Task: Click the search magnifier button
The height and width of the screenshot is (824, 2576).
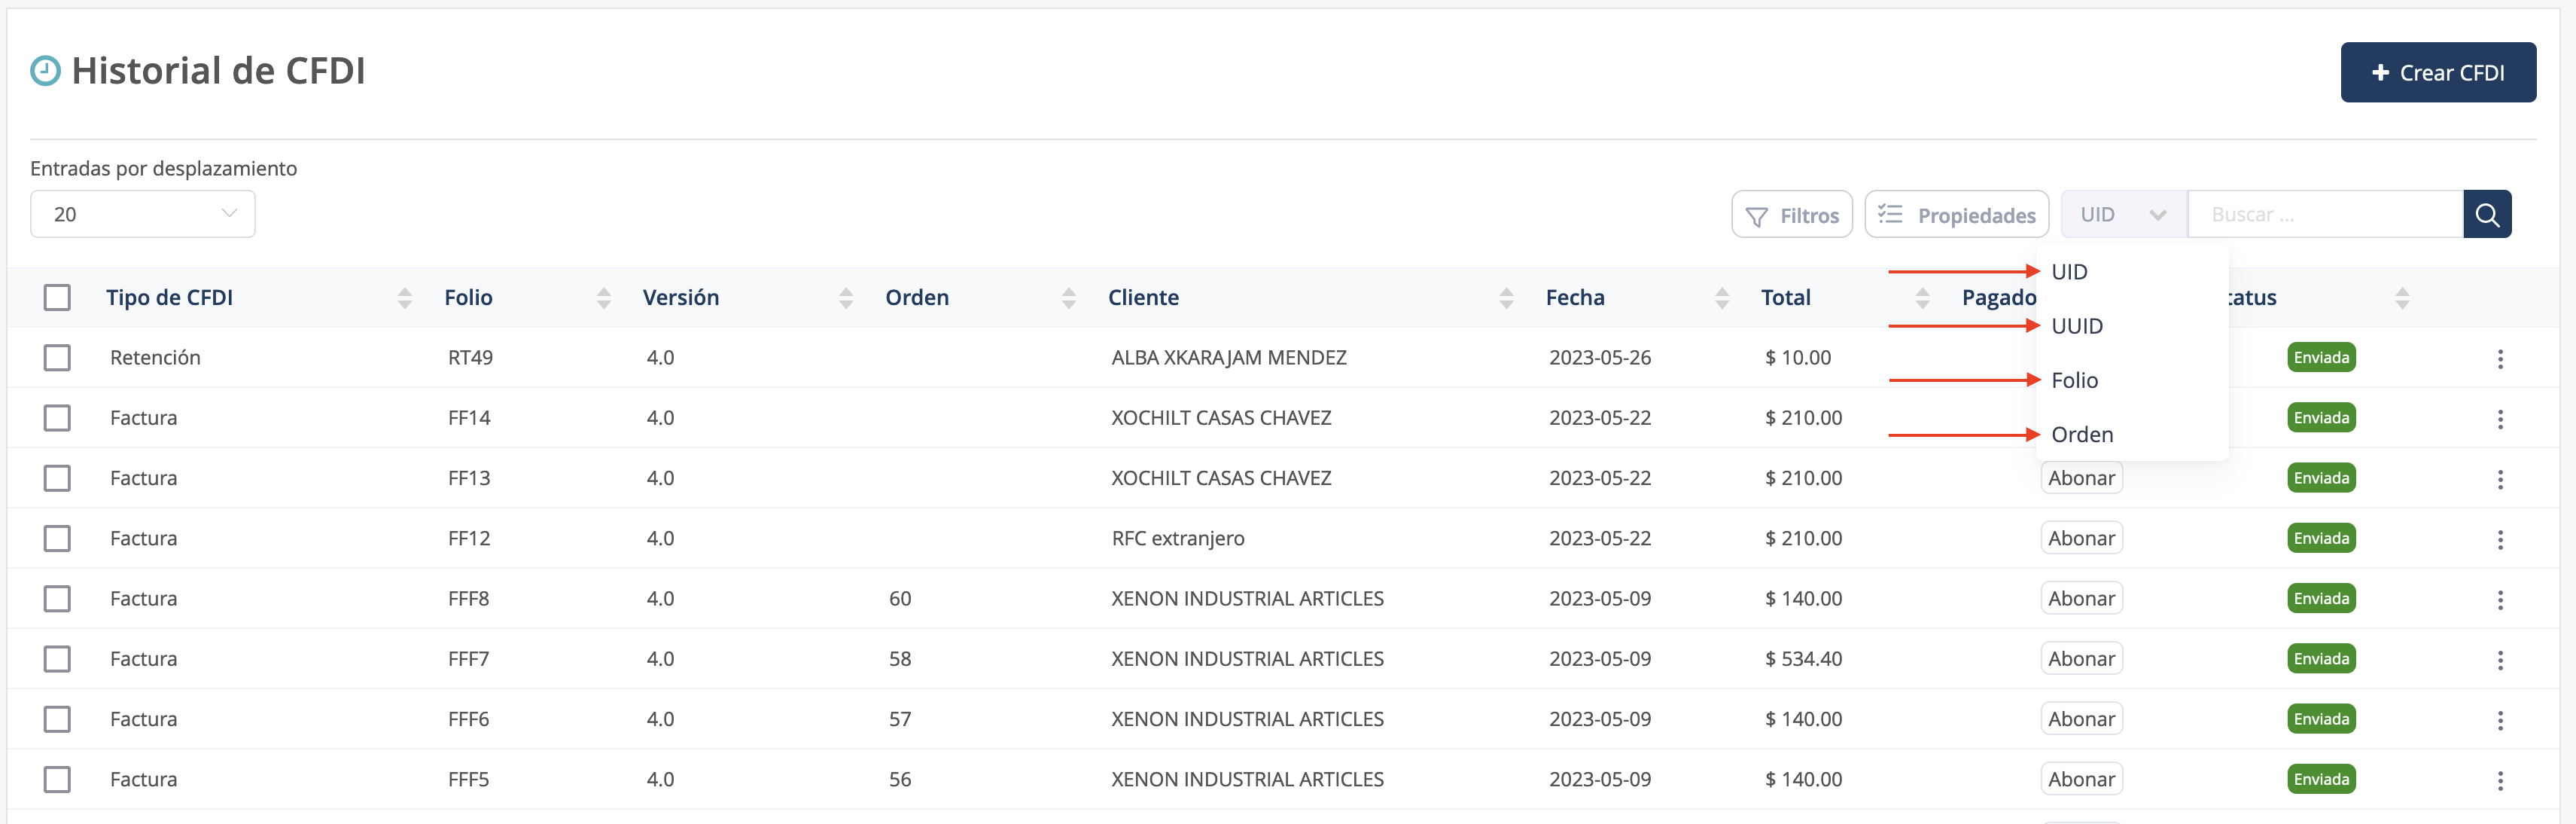Action: [2487, 214]
